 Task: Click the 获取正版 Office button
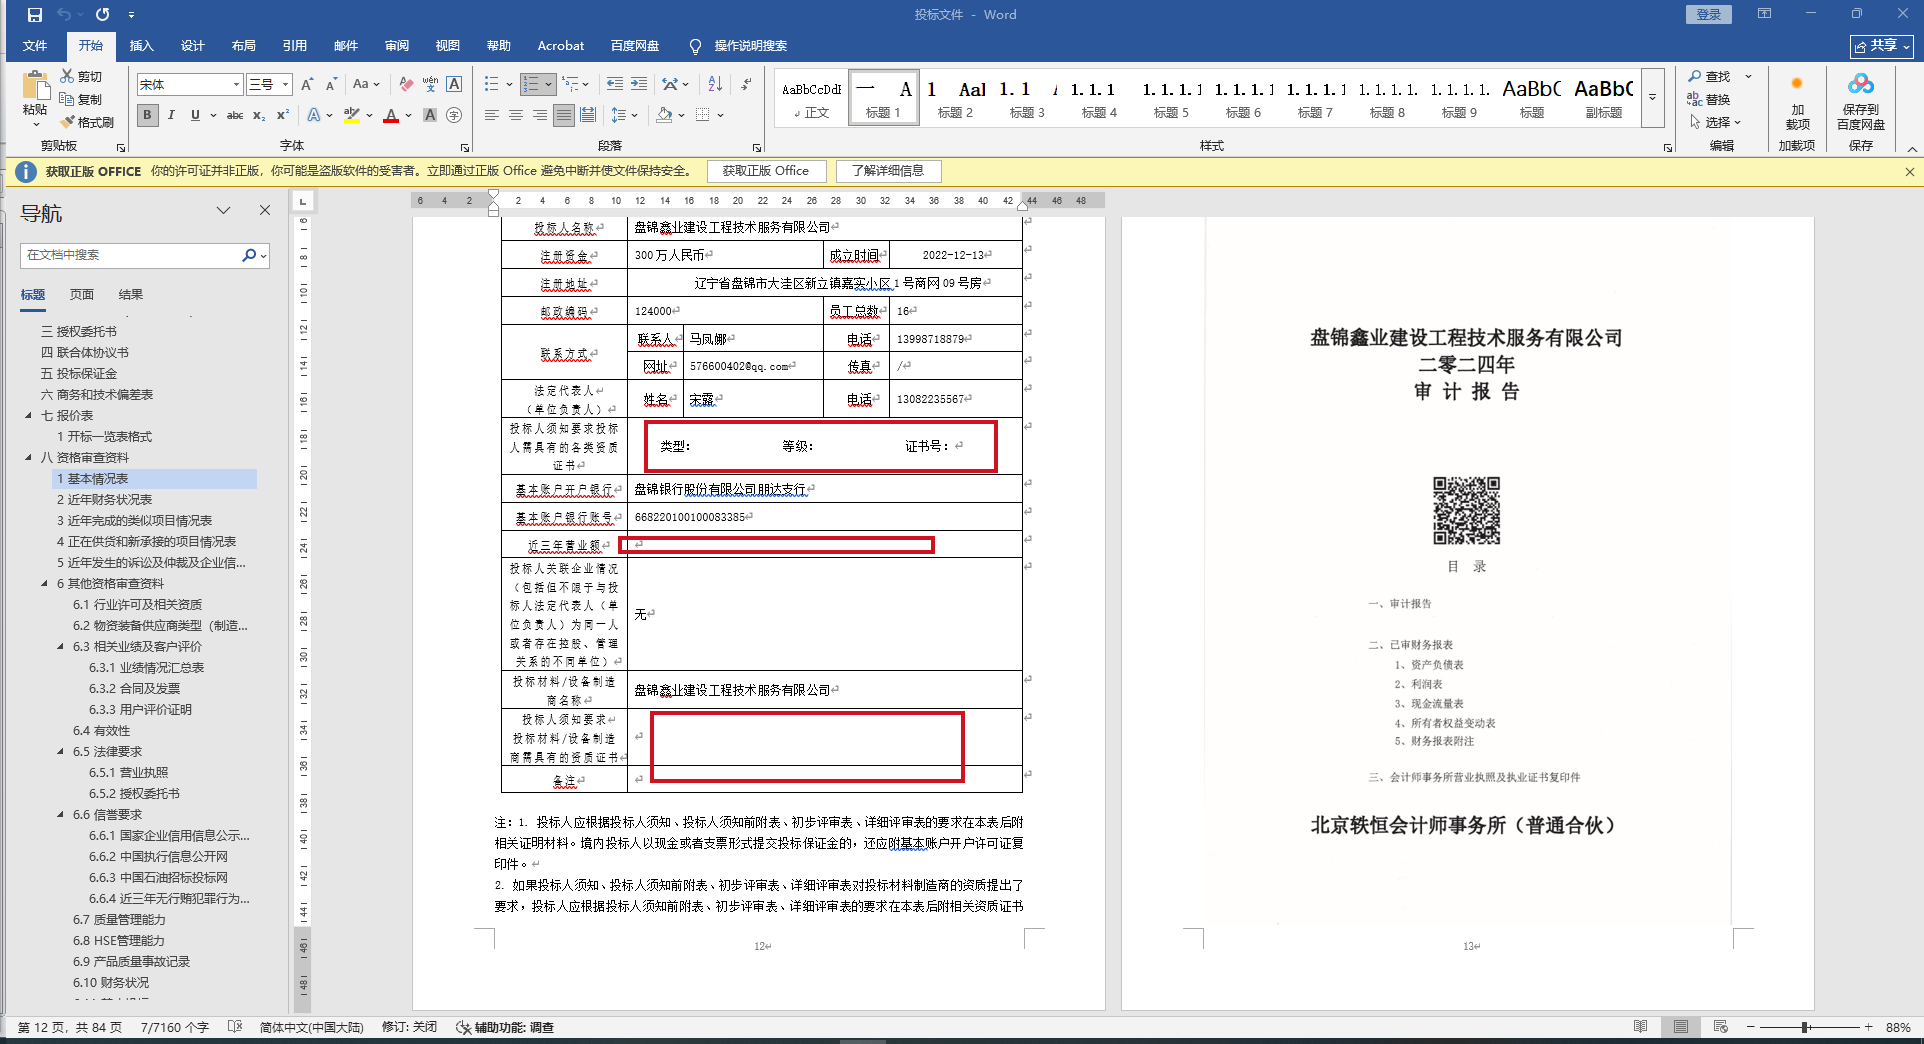(765, 171)
